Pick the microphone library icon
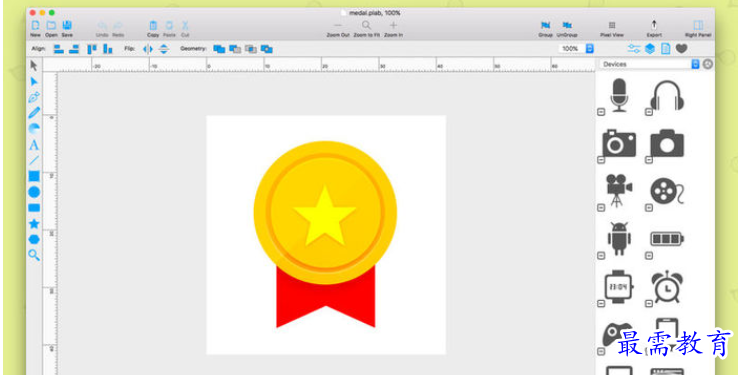 coord(619,95)
